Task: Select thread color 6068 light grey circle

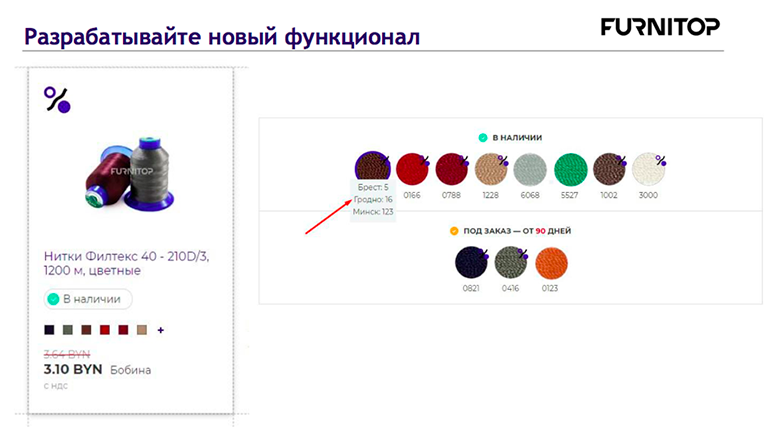Action: click(x=530, y=169)
